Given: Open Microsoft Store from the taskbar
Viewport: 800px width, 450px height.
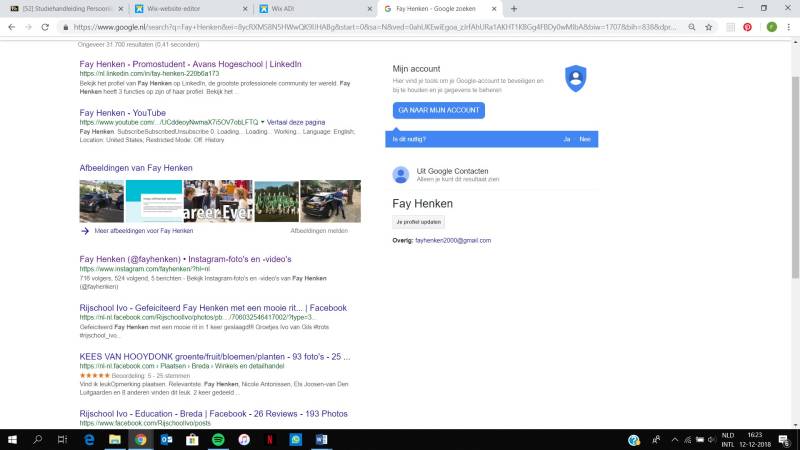Looking at the screenshot, I should coord(192,439).
